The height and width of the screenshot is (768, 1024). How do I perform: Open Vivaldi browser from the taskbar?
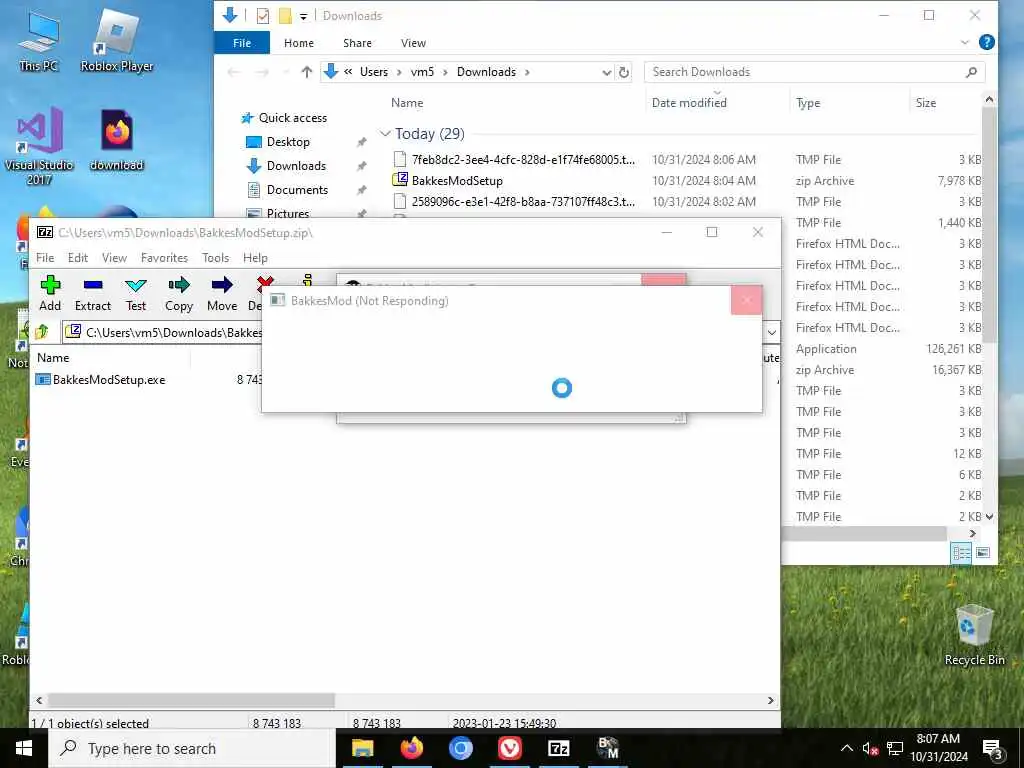[509, 748]
